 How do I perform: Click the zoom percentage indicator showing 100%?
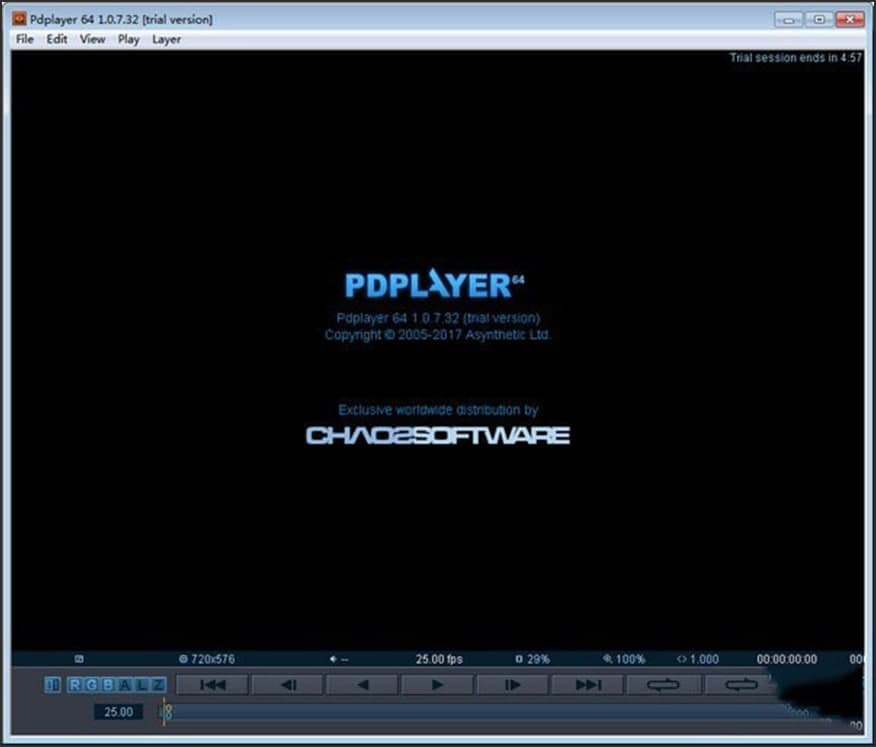[628, 659]
